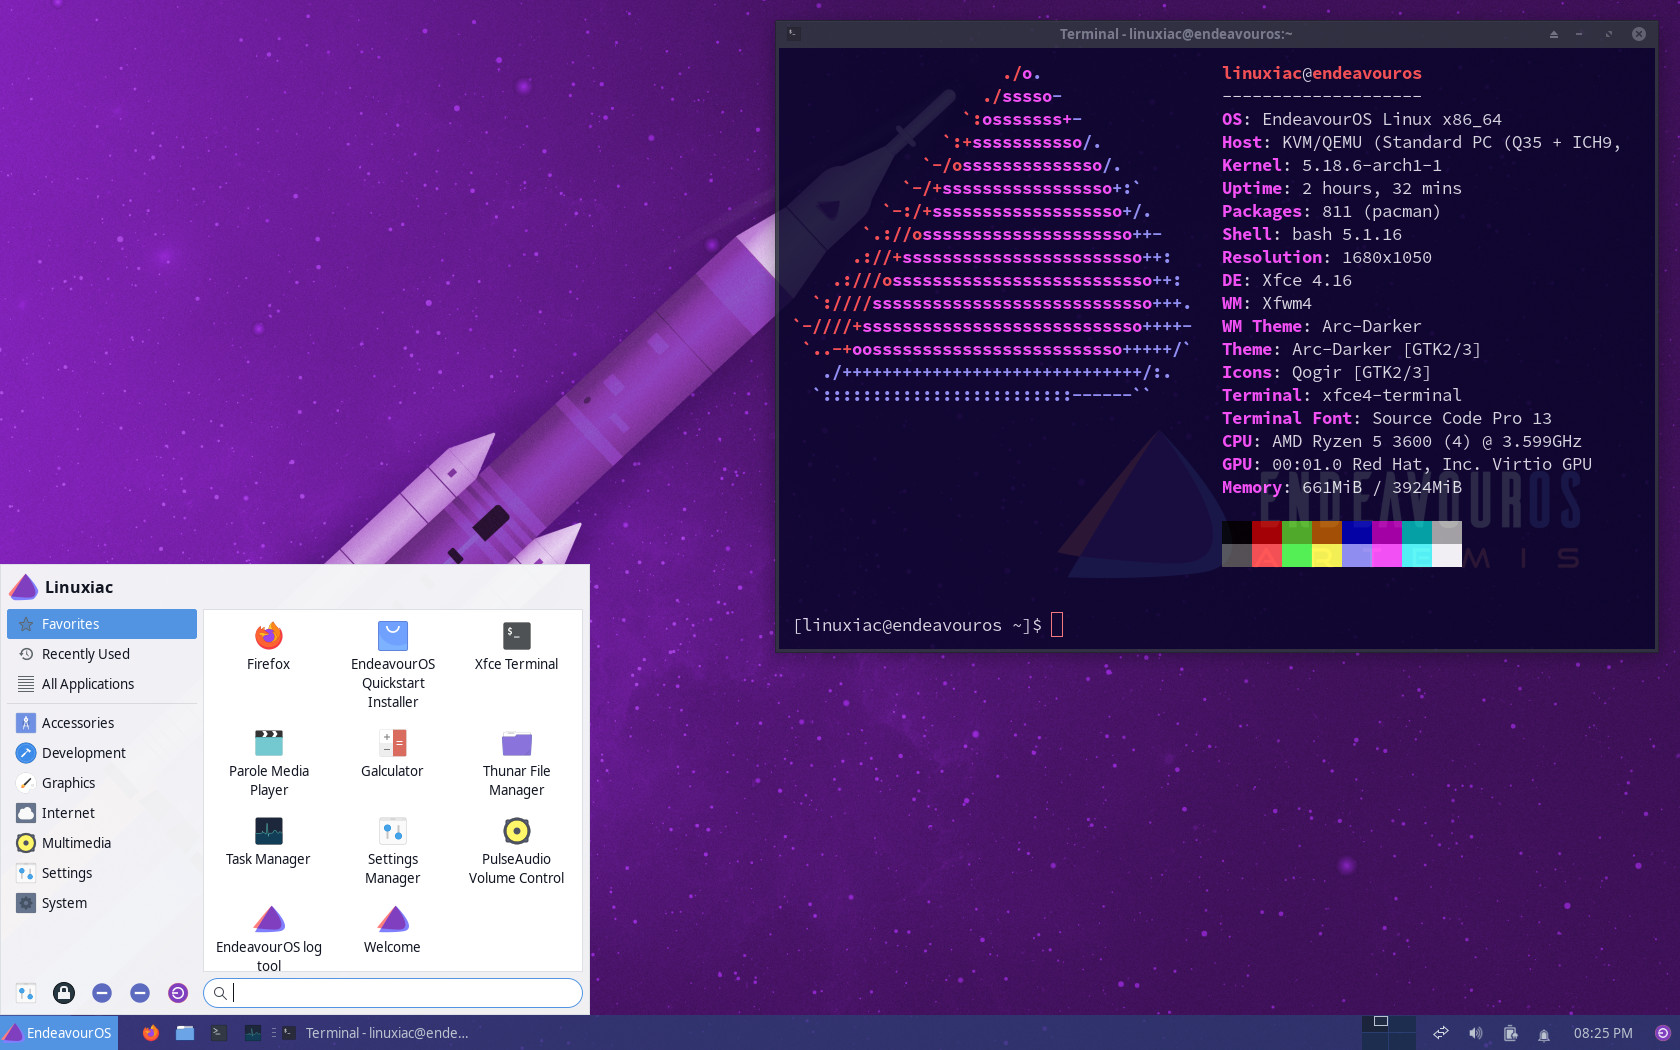Click the Linuxiac user name header
This screenshot has width=1680, height=1050.
coord(79,587)
